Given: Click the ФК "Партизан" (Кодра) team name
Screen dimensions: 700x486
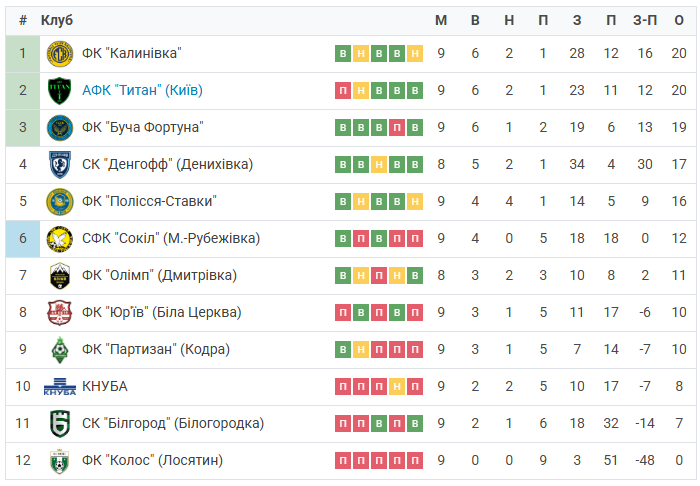Looking at the screenshot, I should click(x=156, y=349).
